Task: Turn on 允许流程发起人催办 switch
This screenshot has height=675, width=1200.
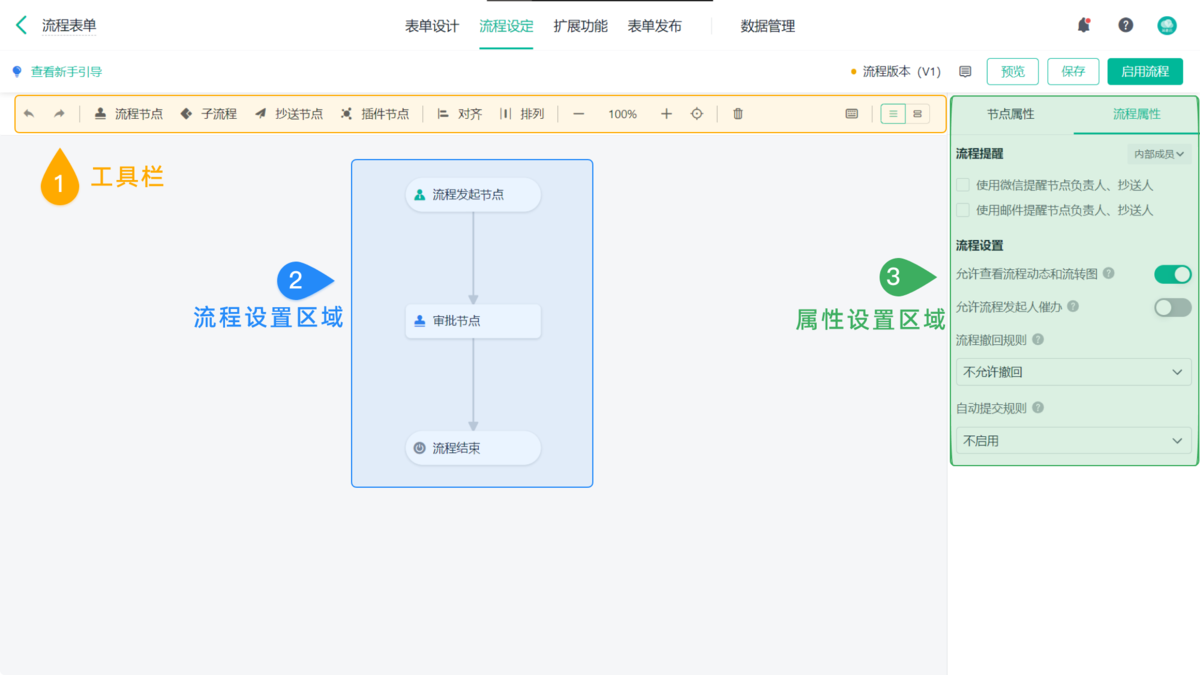Action: [1172, 307]
